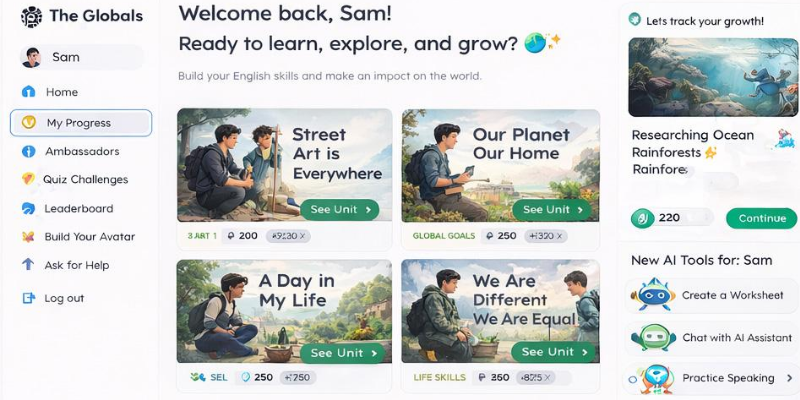The width and height of the screenshot is (800, 400).
Task: Open Build Your Avatar icon
Action: click(29, 237)
